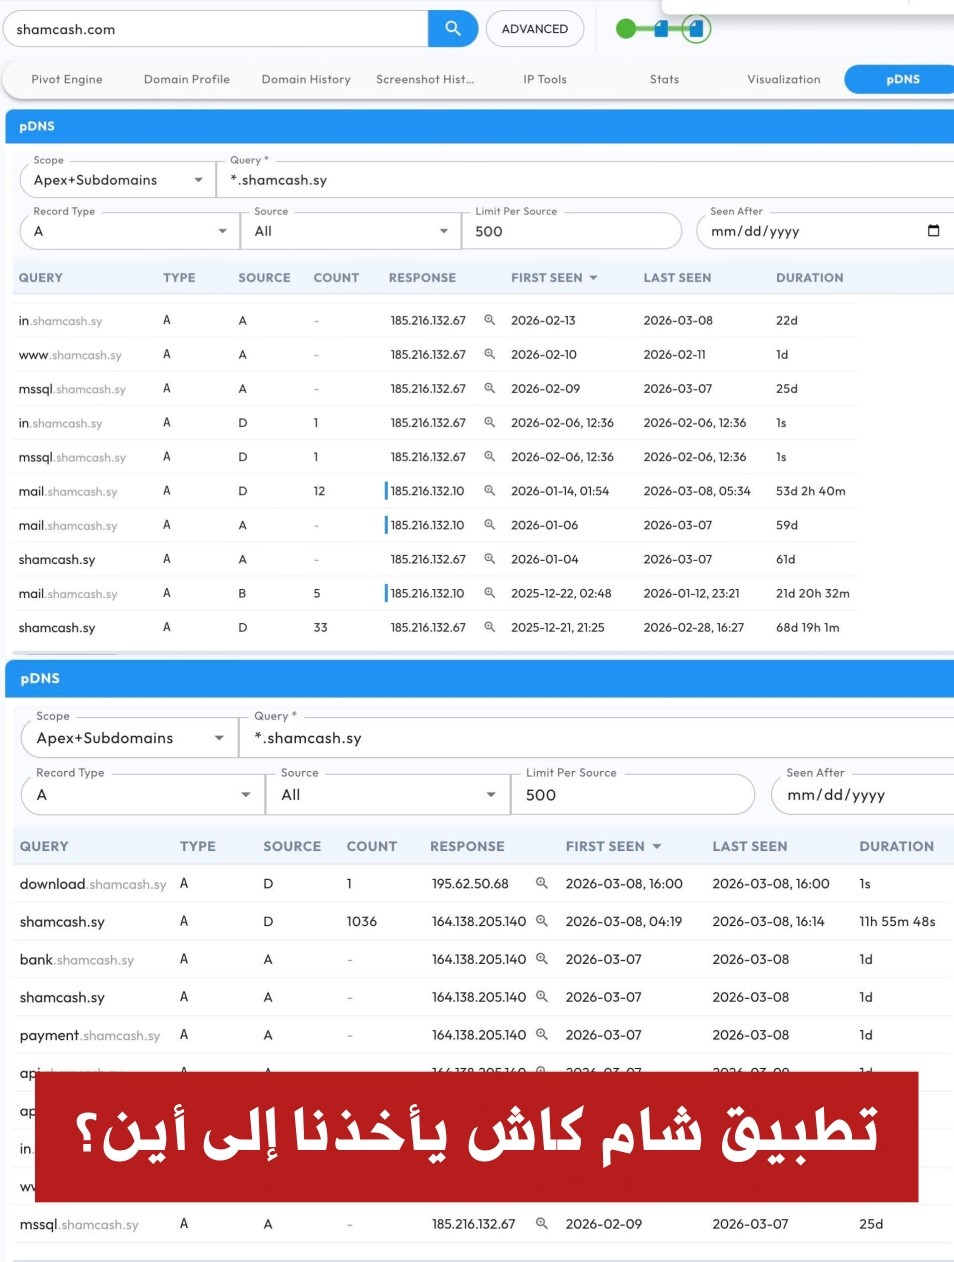Open the calendar picker in Seen After field
This screenshot has width=954, height=1262.
click(x=933, y=231)
